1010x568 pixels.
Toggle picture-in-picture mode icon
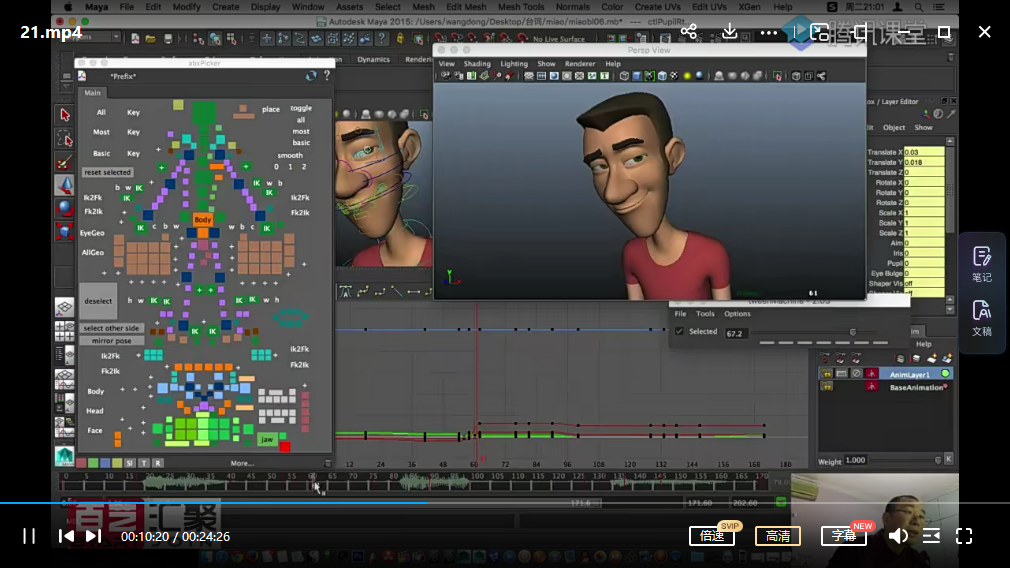click(819, 32)
